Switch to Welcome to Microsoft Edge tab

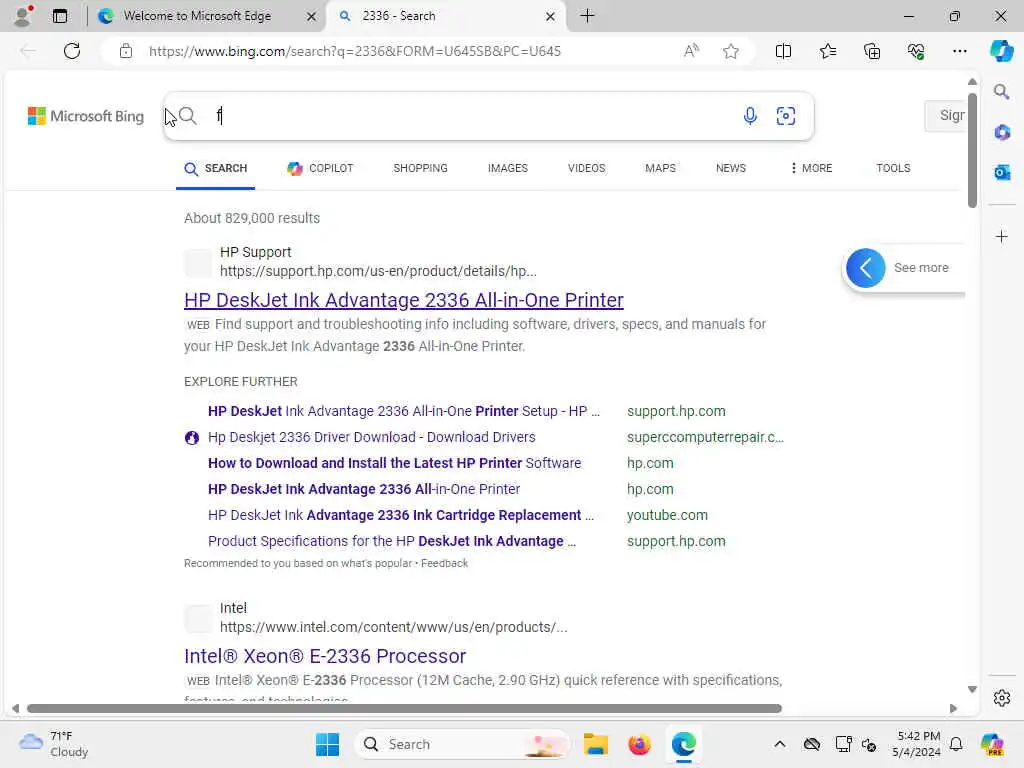[x=197, y=16]
